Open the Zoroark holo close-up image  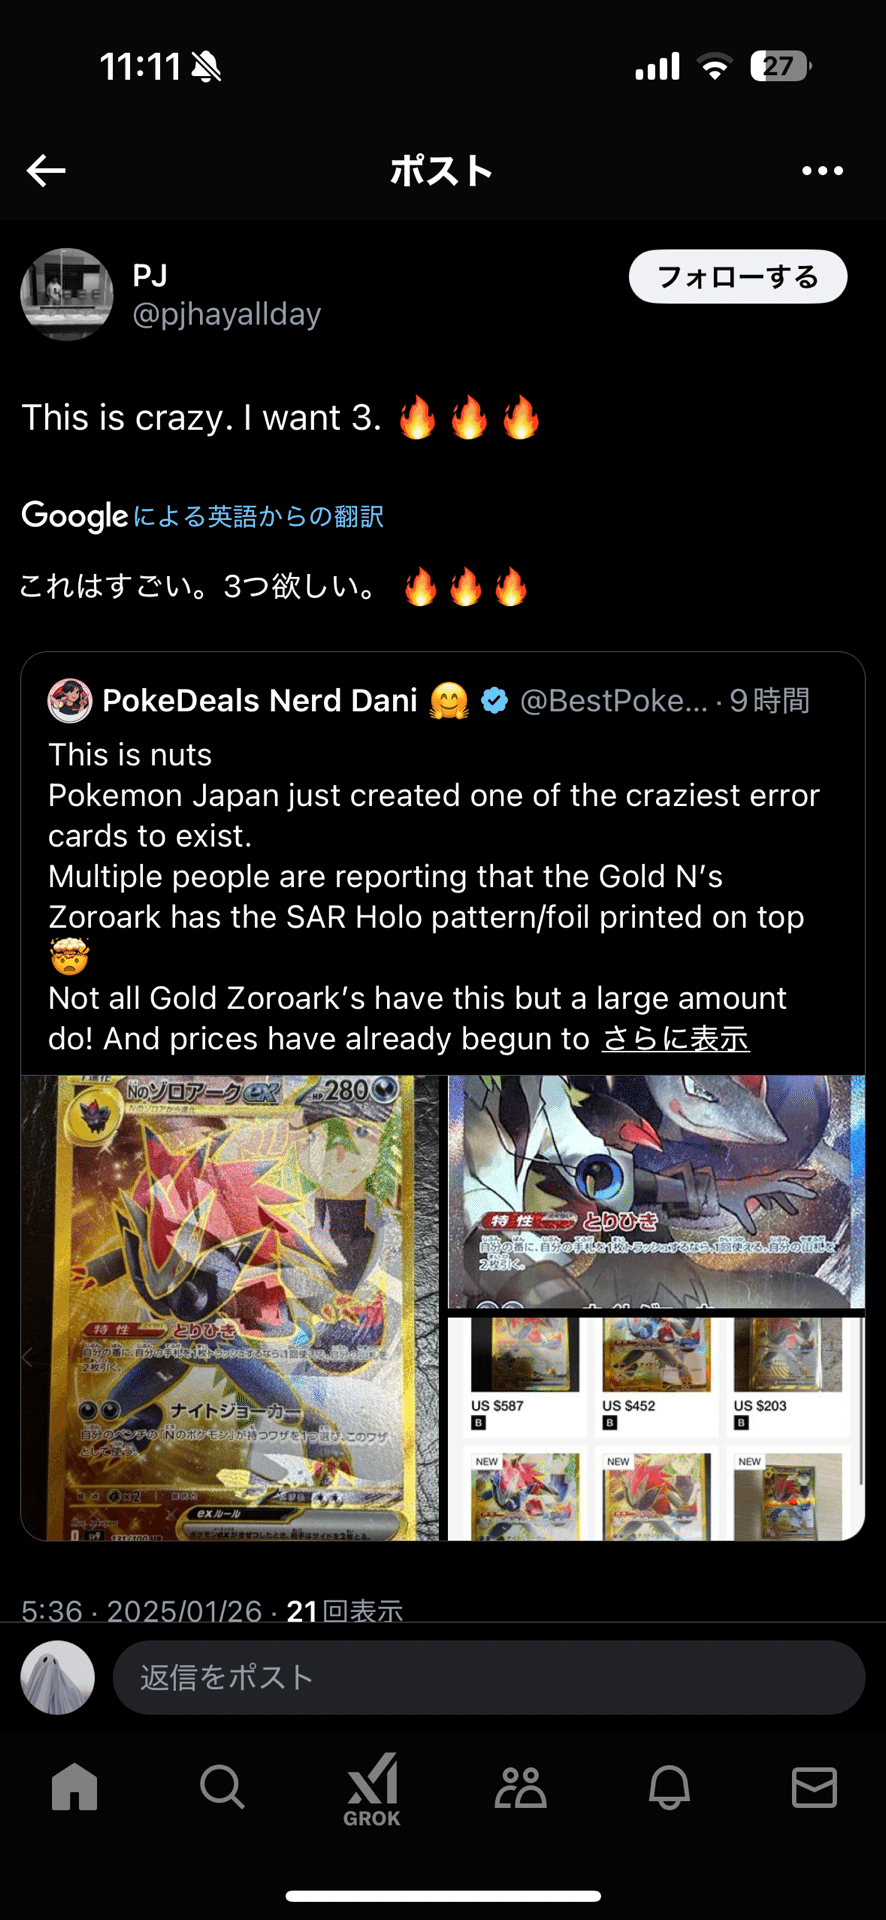coord(656,1192)
